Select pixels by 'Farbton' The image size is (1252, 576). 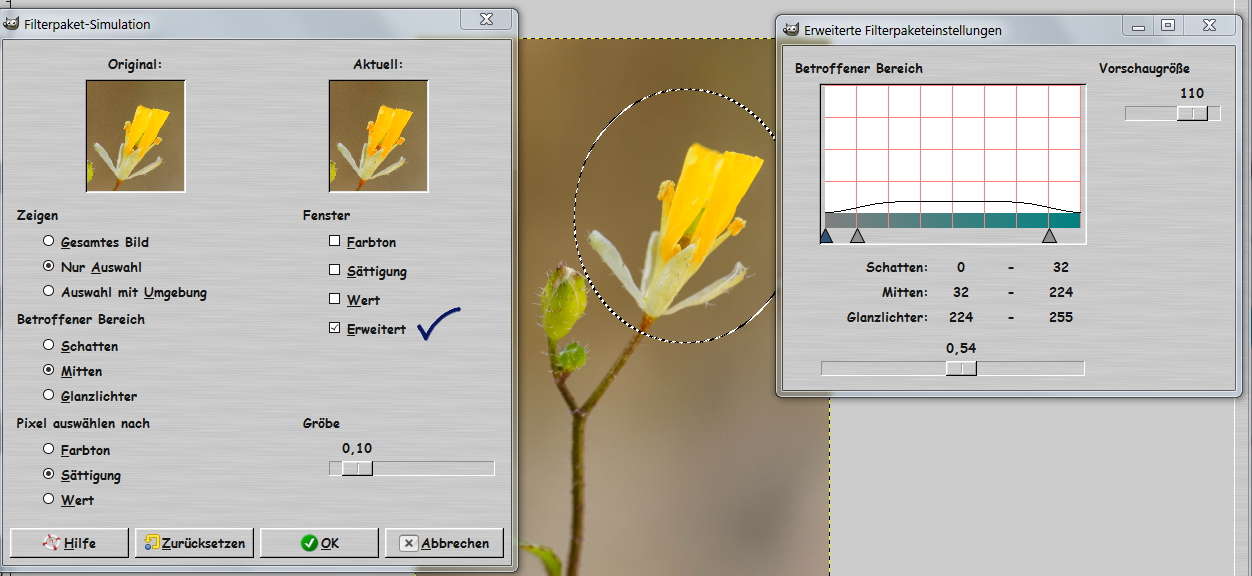[49, 450]
